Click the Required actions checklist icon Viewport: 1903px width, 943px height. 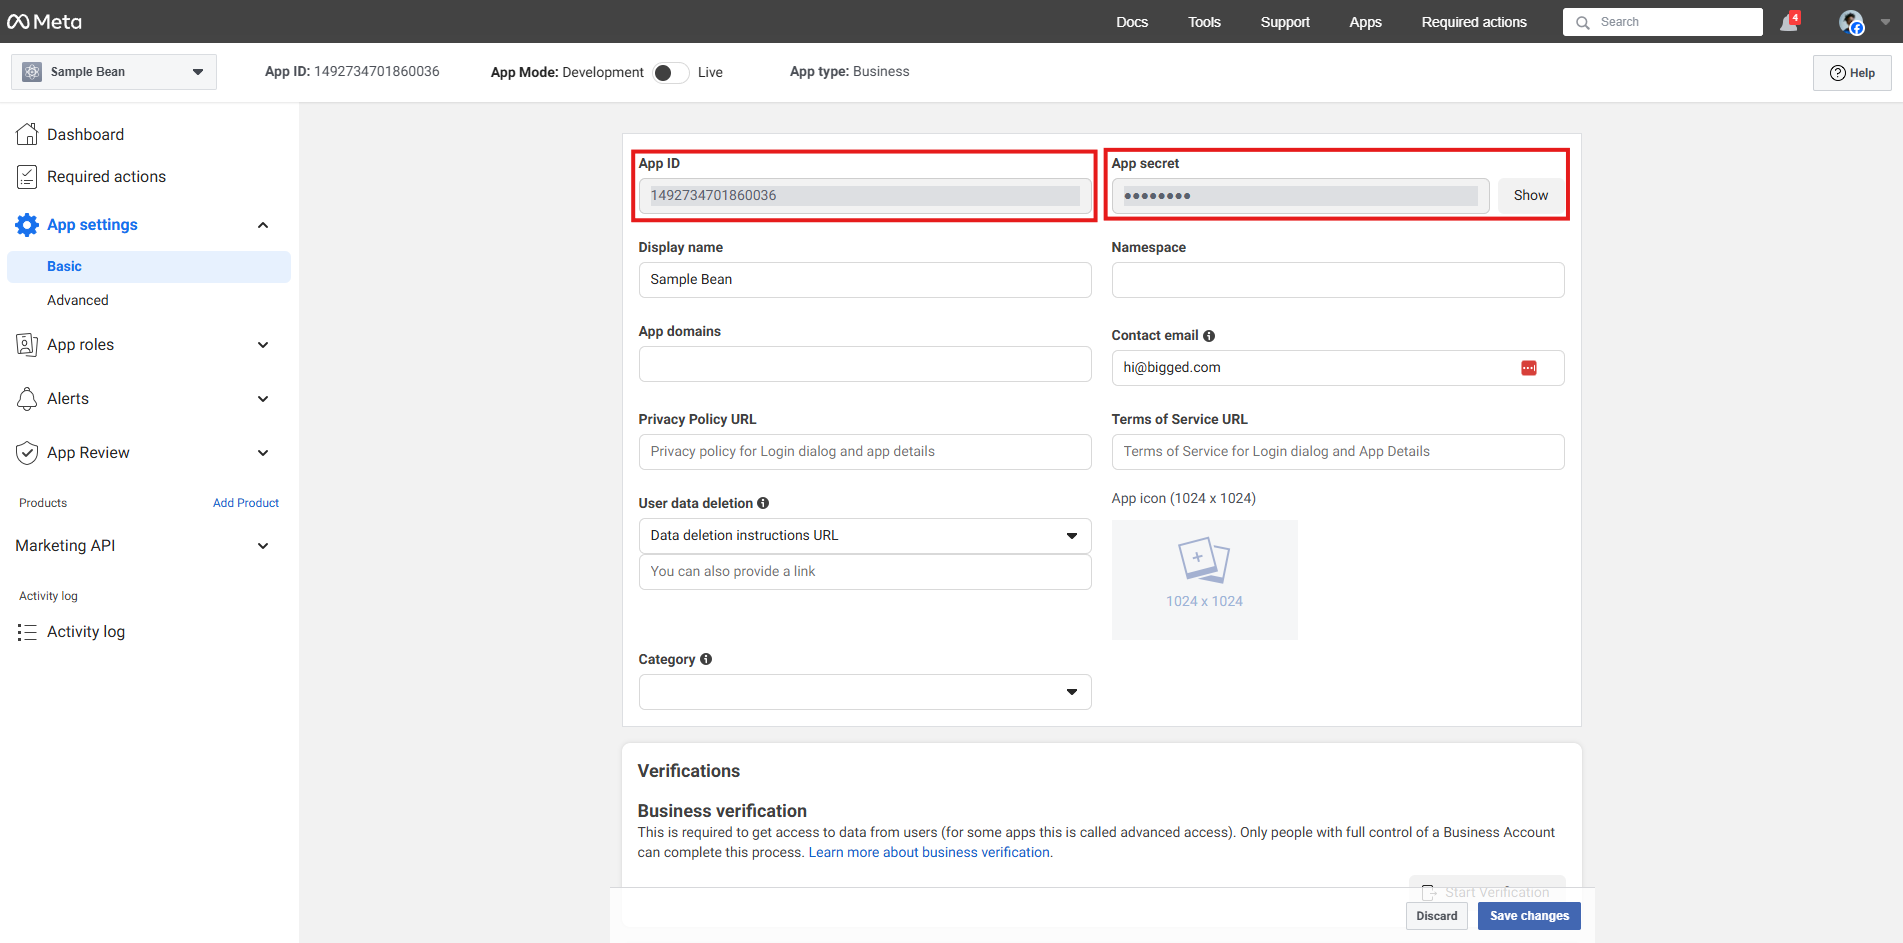pyautogui.click(x=27, y=177)
